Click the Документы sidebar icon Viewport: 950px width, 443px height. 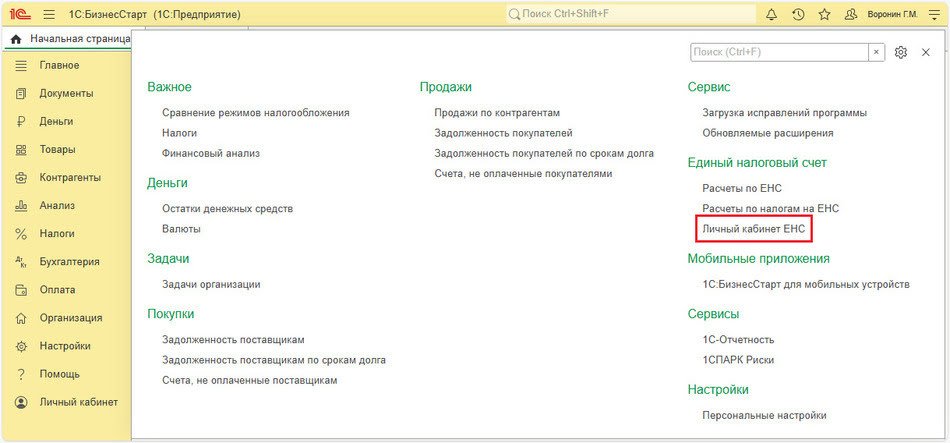[x=21, y=93]
